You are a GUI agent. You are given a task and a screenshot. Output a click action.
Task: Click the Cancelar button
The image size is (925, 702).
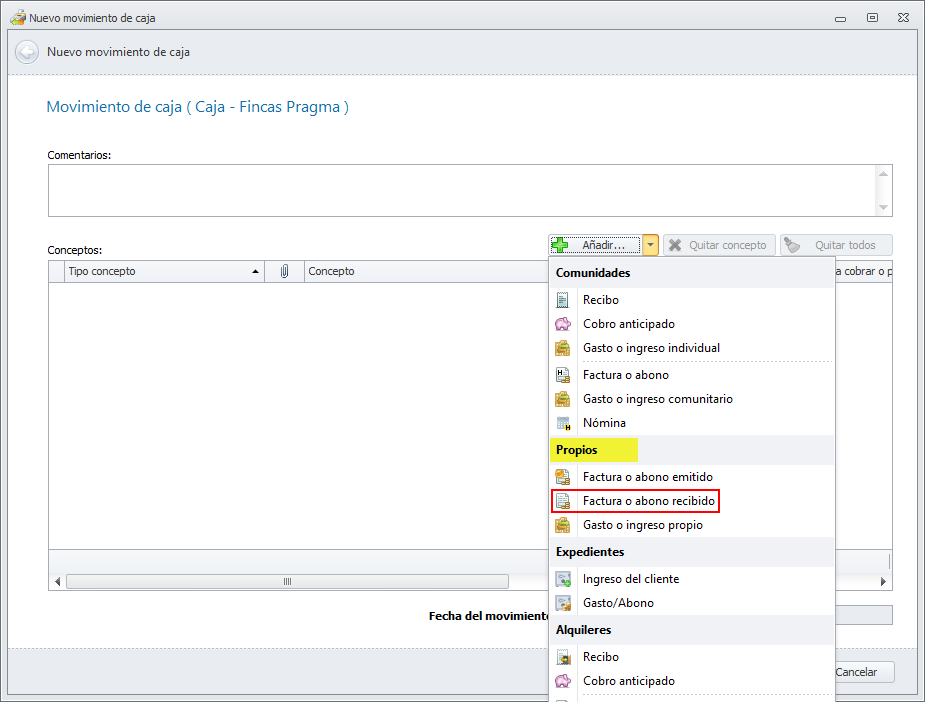tap(864, 672)
